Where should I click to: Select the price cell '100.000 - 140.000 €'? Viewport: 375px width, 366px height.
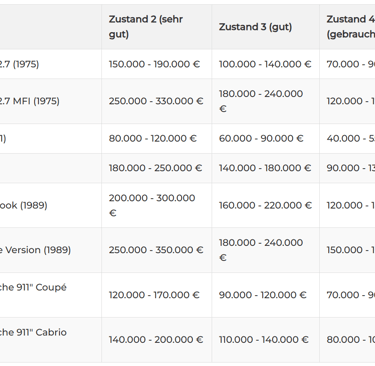[265, 64]
